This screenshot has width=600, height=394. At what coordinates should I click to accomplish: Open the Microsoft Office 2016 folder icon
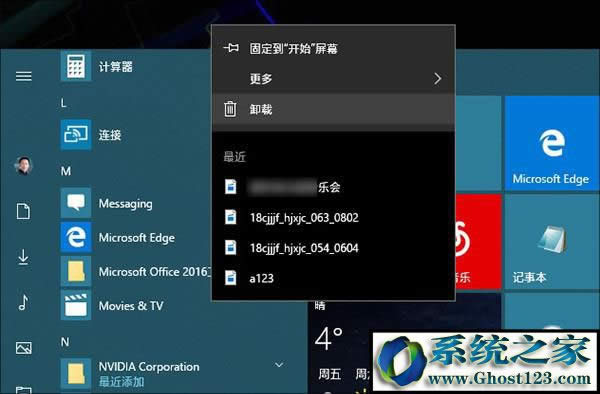tap(76, 271)
